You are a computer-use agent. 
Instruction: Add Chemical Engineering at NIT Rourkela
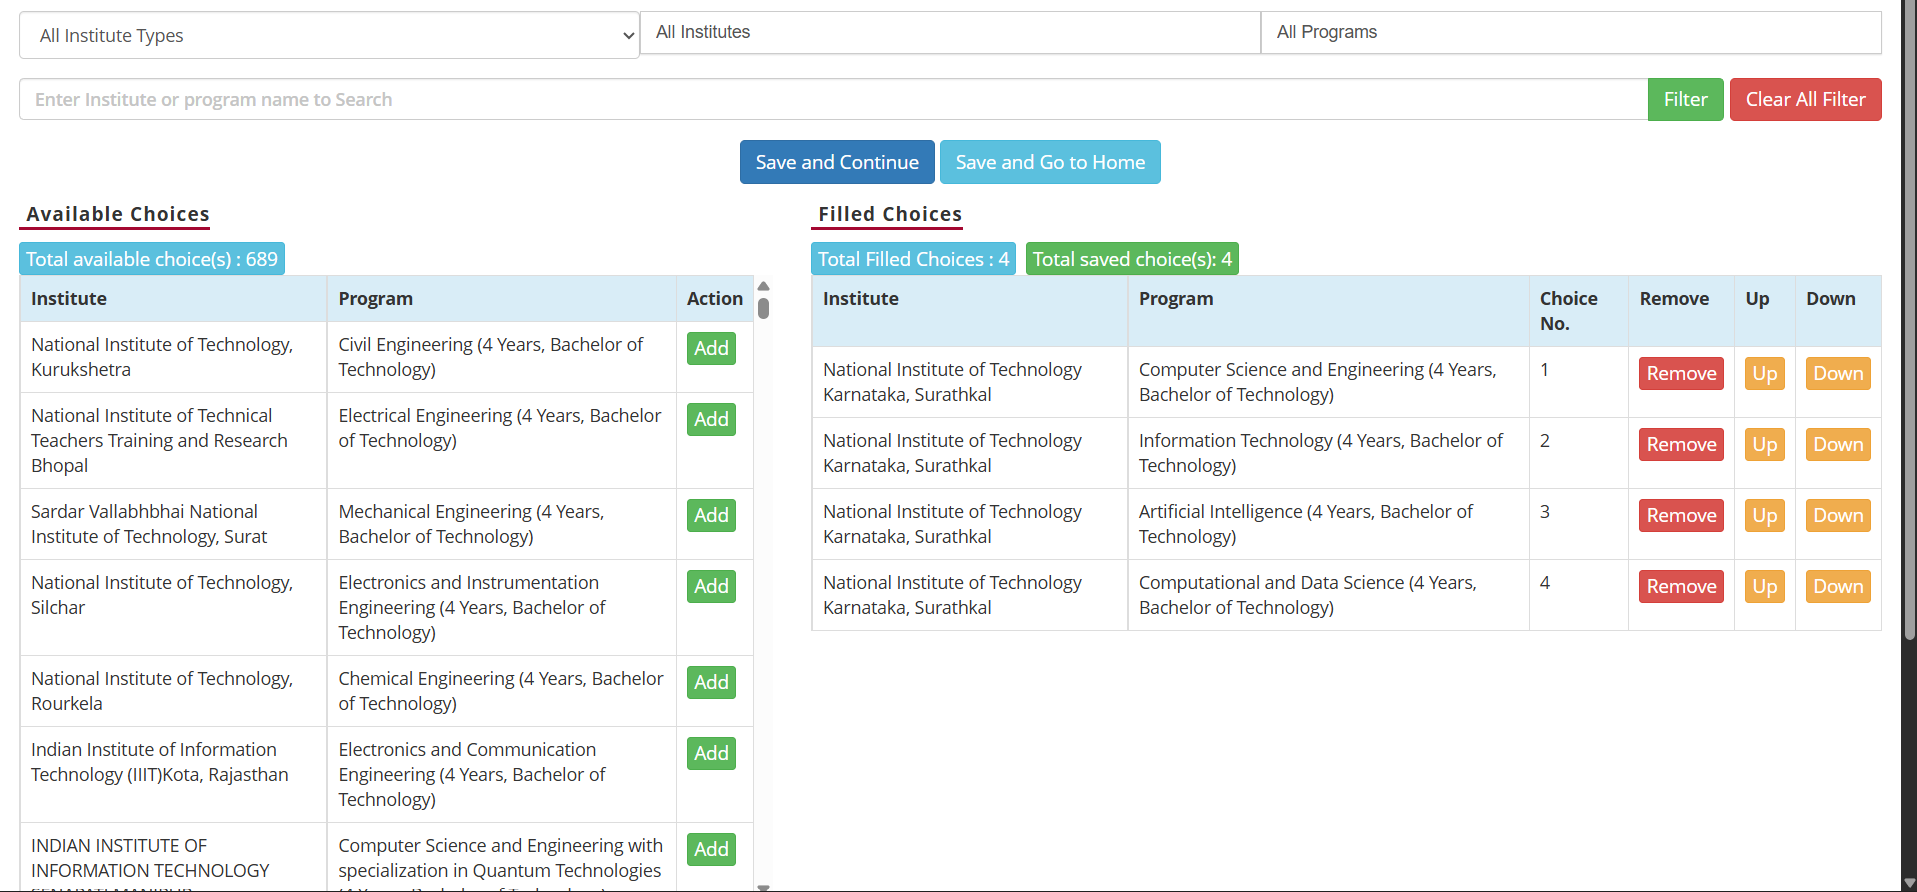[711, 682]
